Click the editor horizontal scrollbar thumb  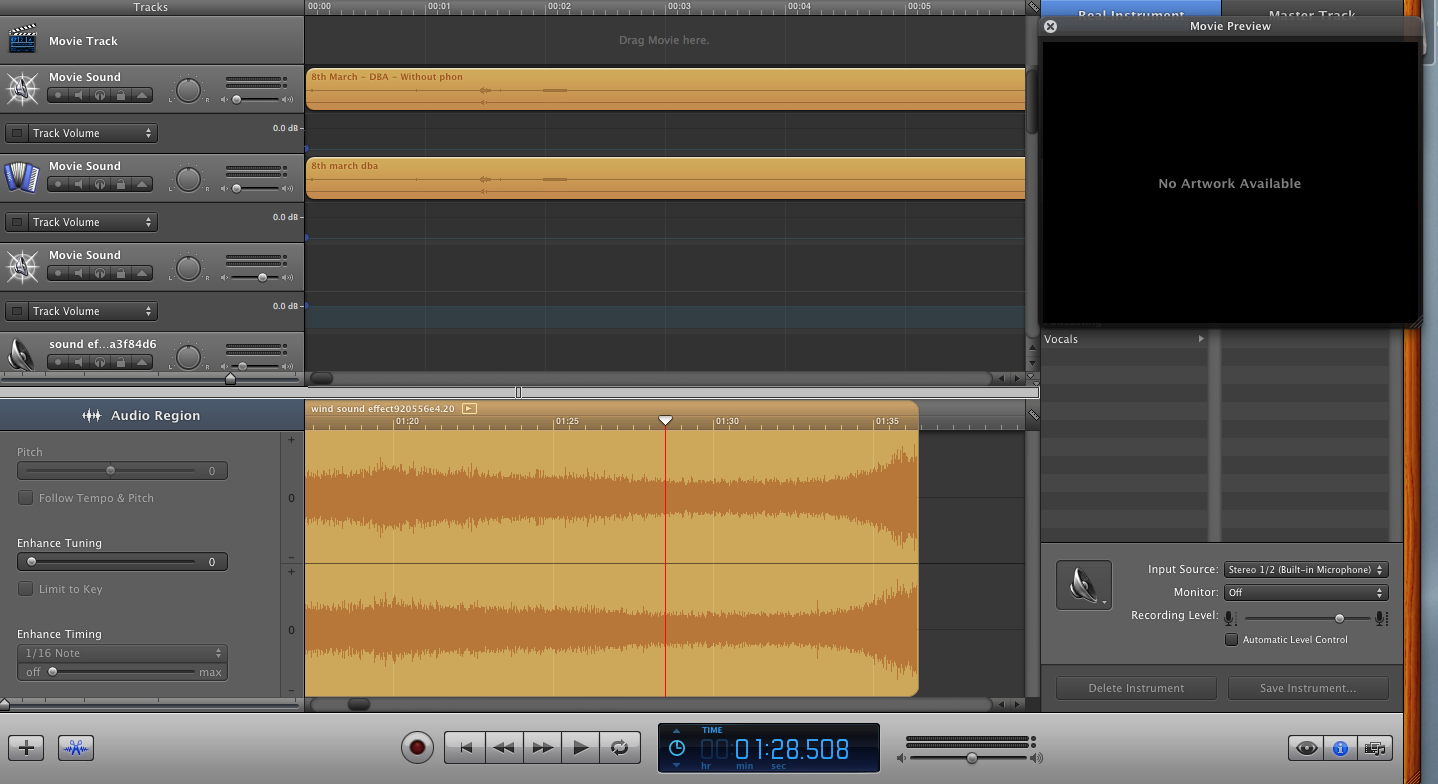click(x=358, y=704)
